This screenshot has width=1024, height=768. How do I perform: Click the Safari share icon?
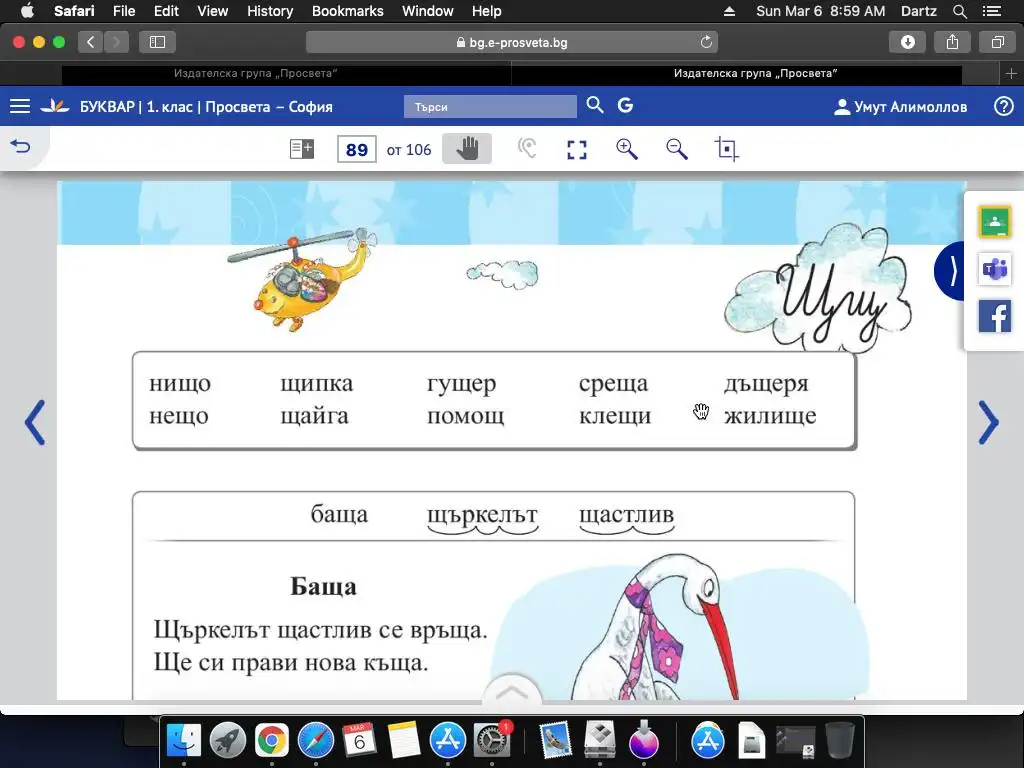point(953,42)
